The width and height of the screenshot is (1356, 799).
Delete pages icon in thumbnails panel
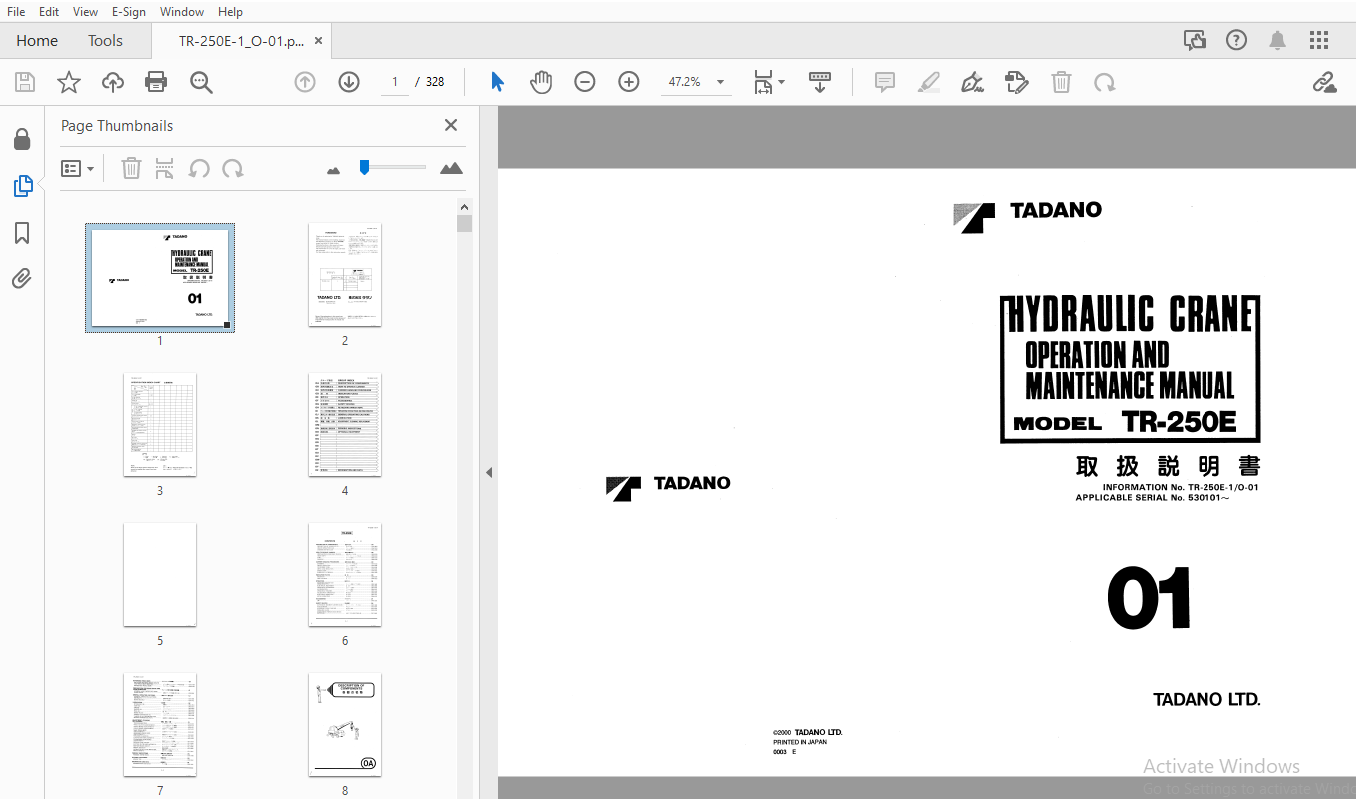click(x=131, y=168)
